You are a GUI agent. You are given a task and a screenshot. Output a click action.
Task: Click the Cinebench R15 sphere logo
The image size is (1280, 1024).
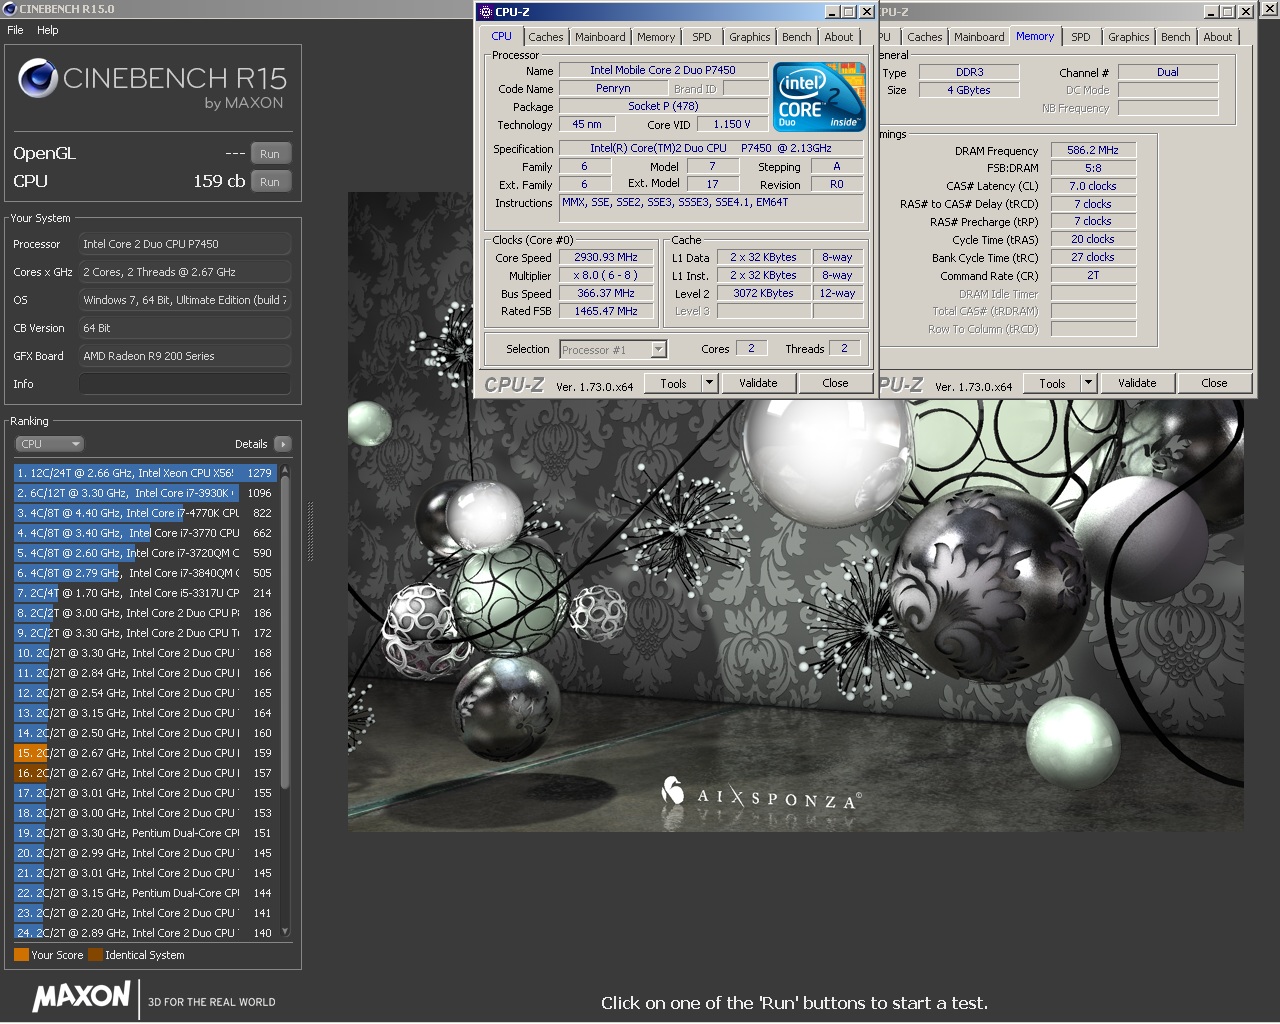37,79
